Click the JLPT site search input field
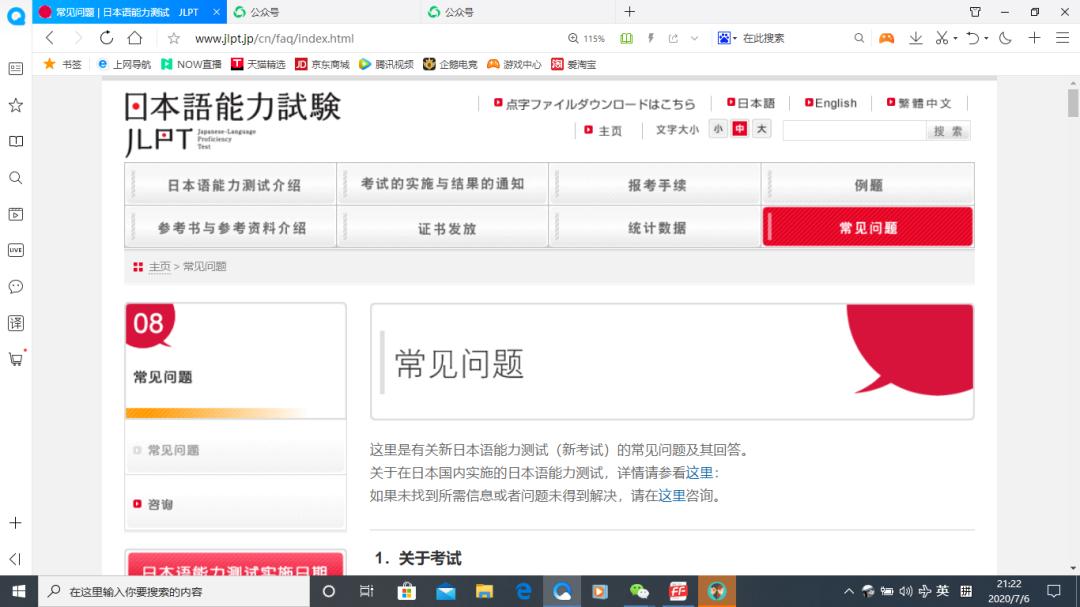Image resolution: width=1080 pixels, height=607 pixels. coord(855,130)
